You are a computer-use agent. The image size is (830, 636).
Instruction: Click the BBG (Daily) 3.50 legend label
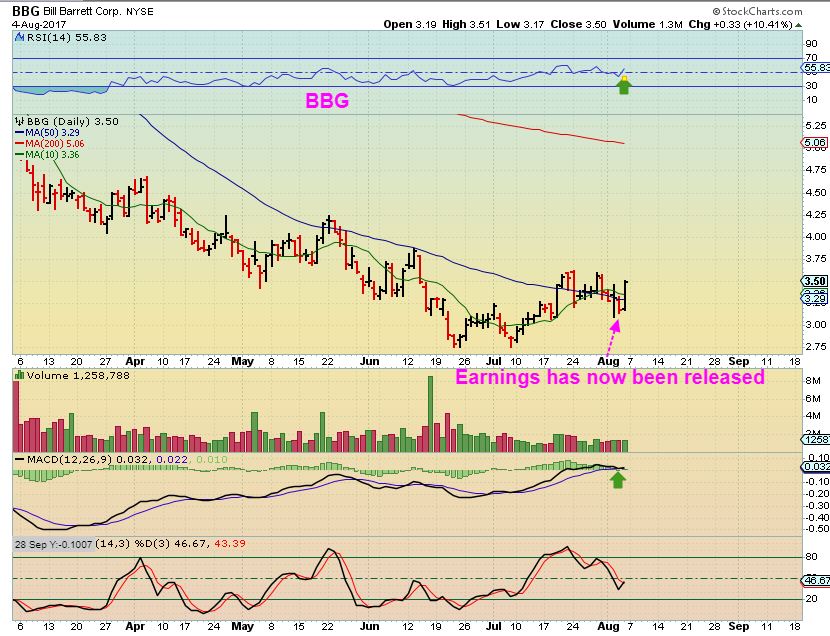(73, 121)
